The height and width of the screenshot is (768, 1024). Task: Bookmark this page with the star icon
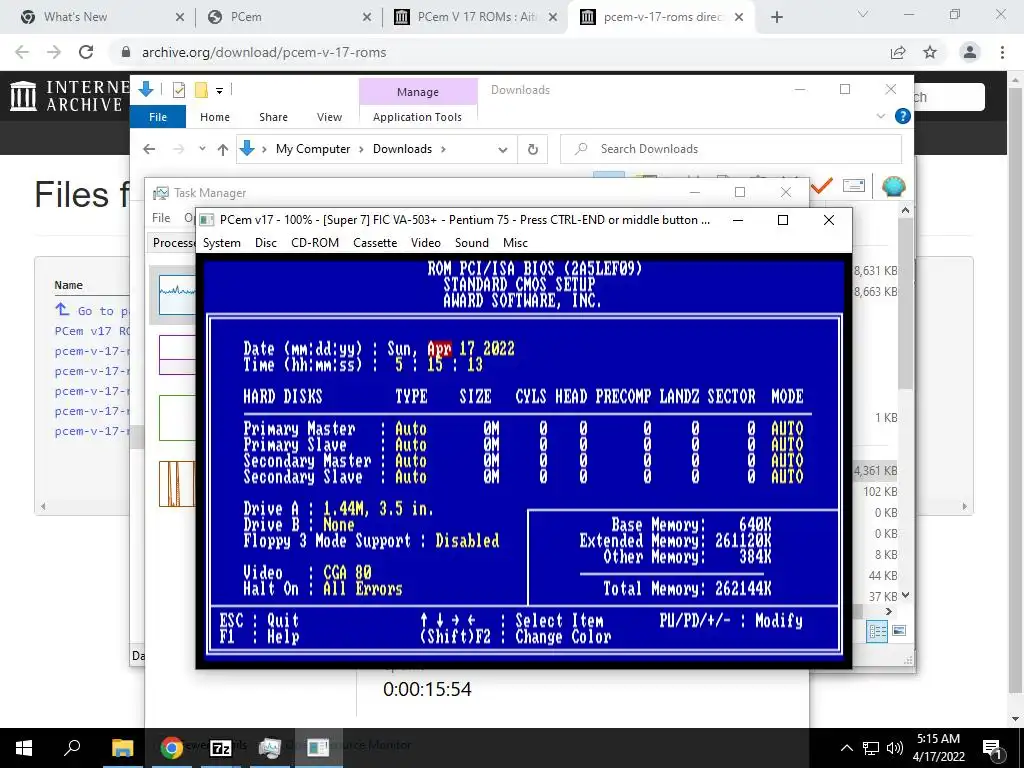930,52
